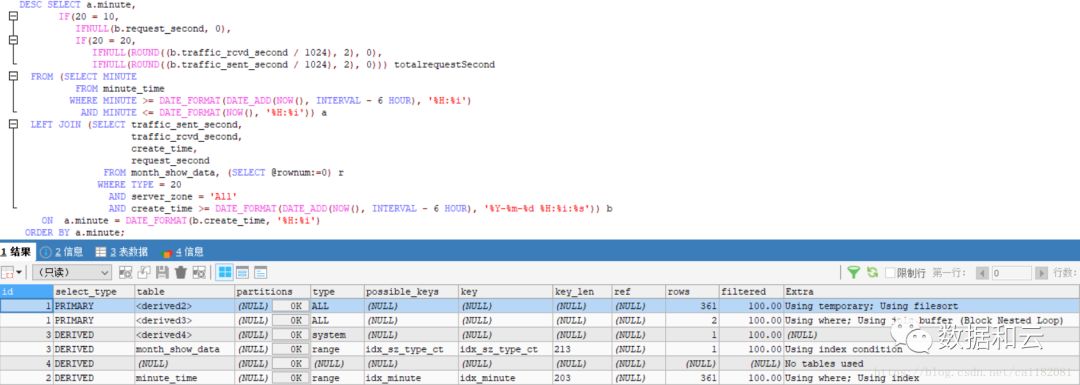Click the 0K button in month_show_data row

[x=291, y=349]
